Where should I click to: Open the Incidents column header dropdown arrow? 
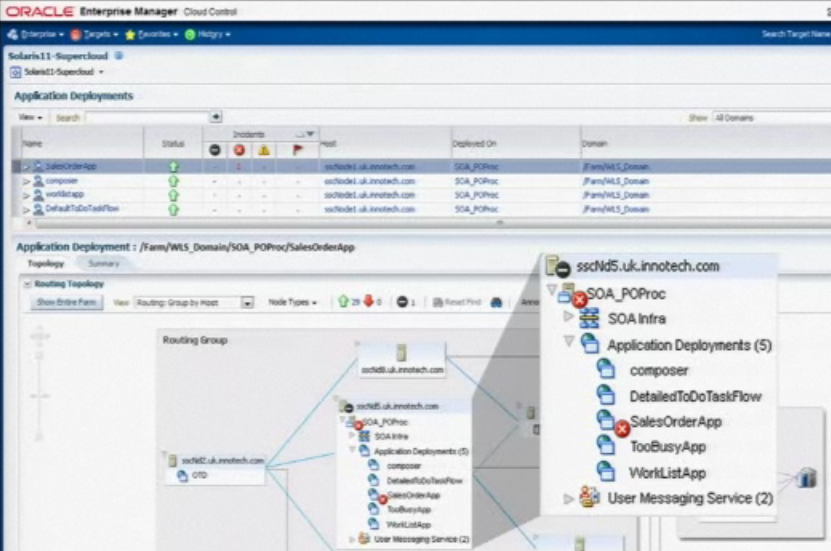(x=311, y=134)
